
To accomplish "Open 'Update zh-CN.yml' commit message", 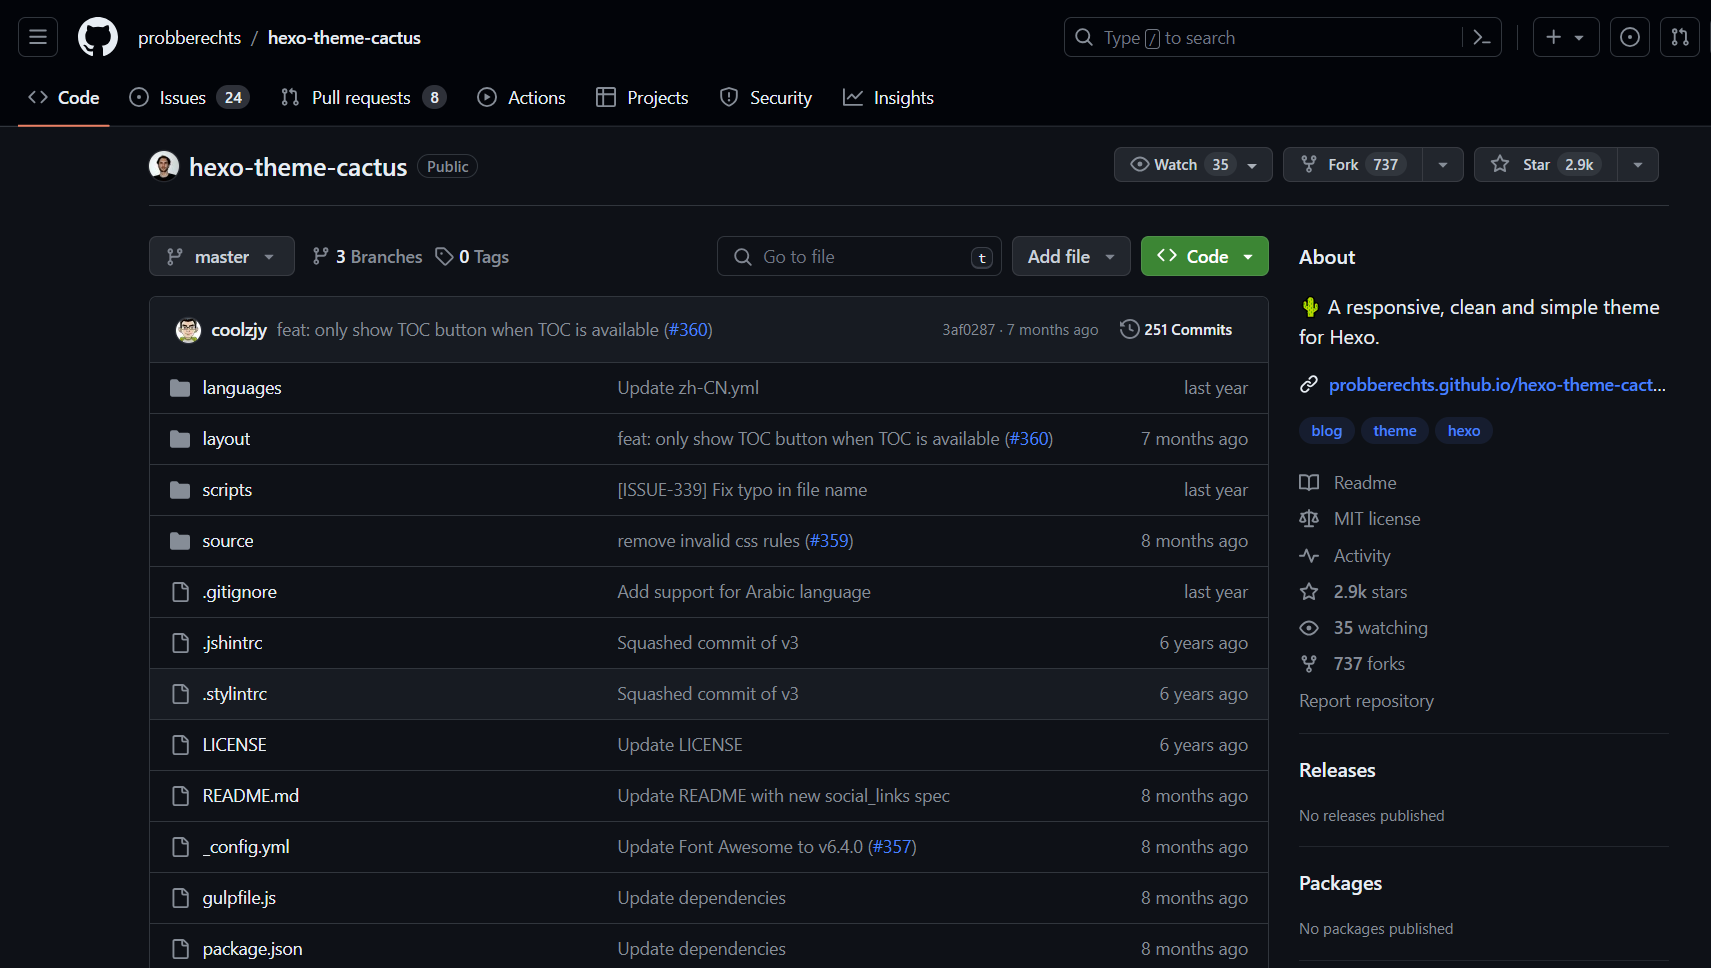I will [x=688, y=388].
